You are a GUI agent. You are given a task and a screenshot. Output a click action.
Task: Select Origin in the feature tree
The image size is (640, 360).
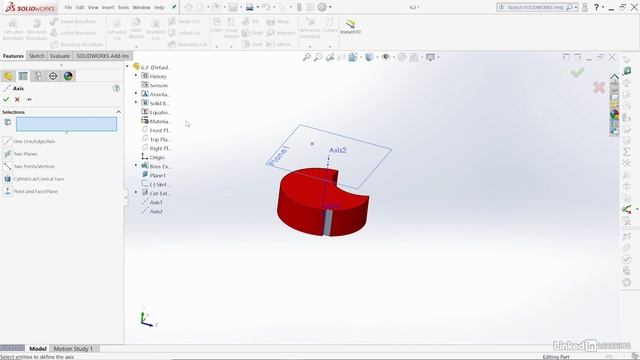click(153, 157)
